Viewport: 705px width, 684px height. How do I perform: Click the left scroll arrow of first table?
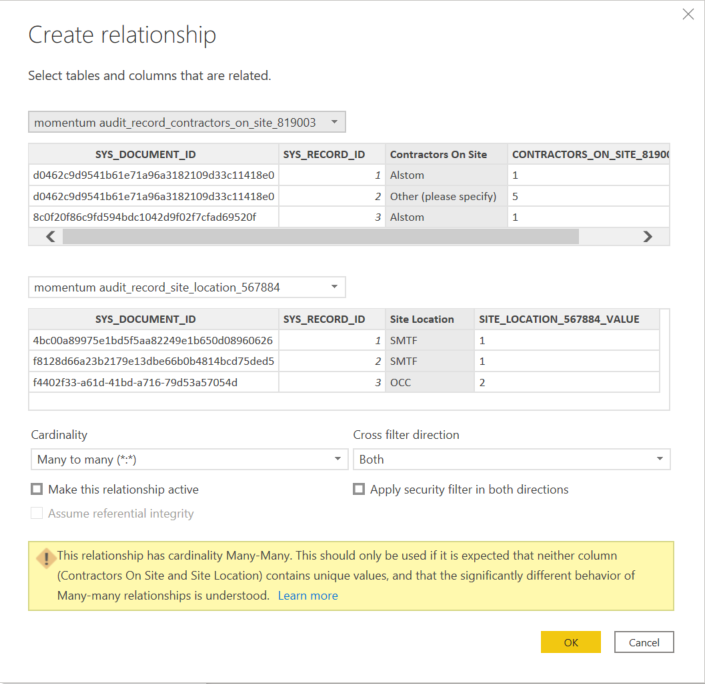(50, 237)
